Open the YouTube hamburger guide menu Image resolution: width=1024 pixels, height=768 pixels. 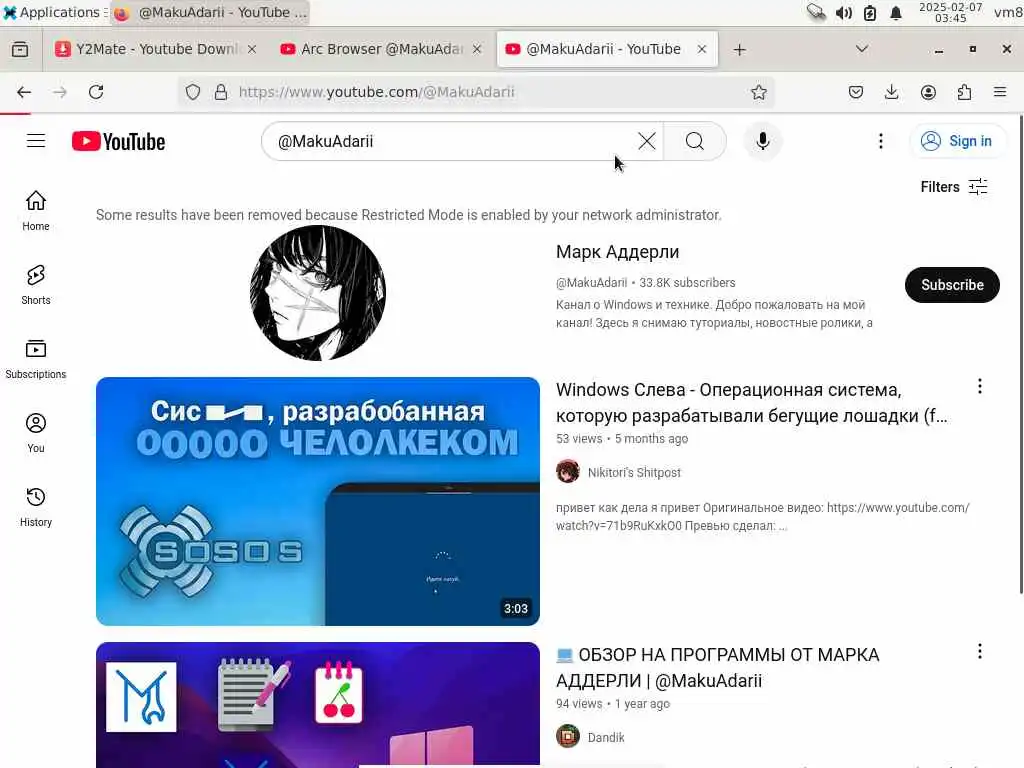click(x=36, y=141)
